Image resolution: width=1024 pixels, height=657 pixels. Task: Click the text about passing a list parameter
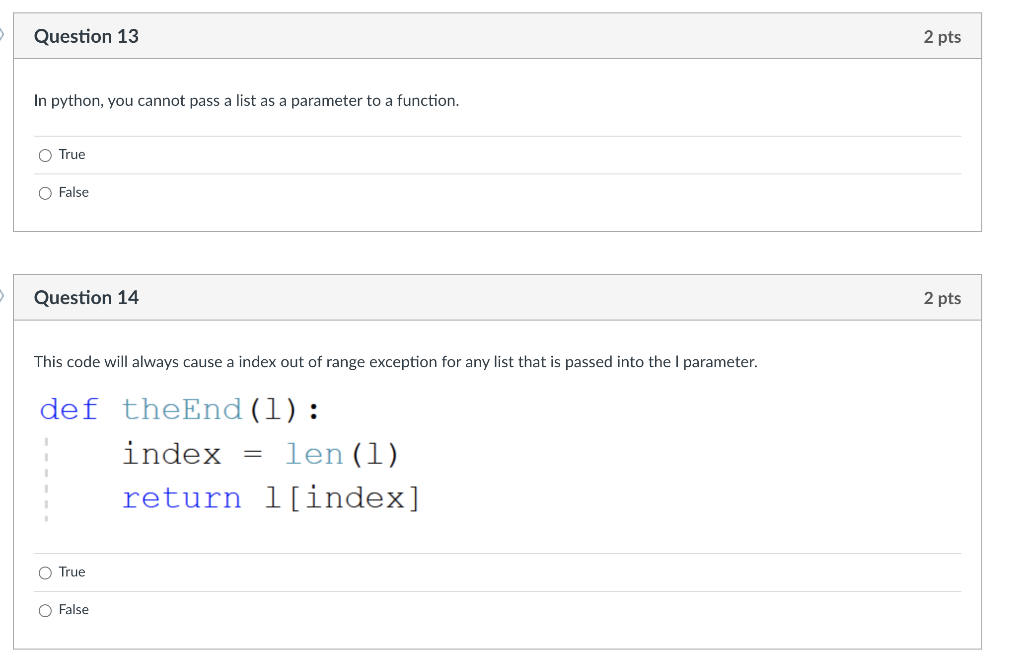pos(246,101)
